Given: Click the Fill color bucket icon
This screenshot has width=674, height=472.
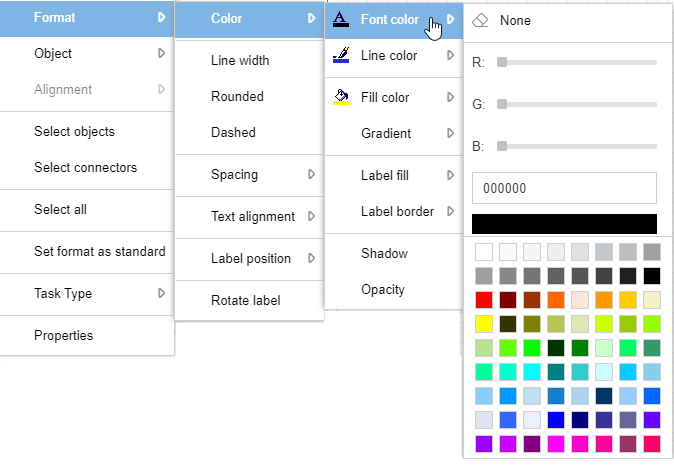Looking at the screenshot, I should pos(341,97).
